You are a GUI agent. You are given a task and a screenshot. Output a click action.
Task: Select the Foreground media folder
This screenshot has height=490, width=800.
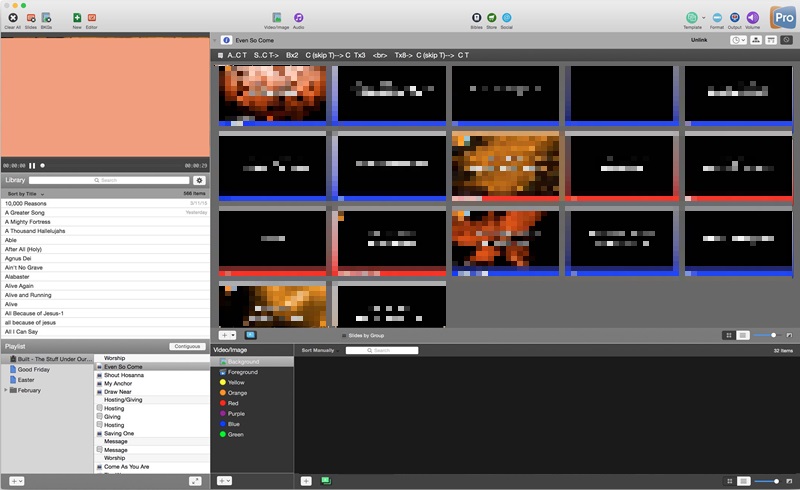[253, 372]
